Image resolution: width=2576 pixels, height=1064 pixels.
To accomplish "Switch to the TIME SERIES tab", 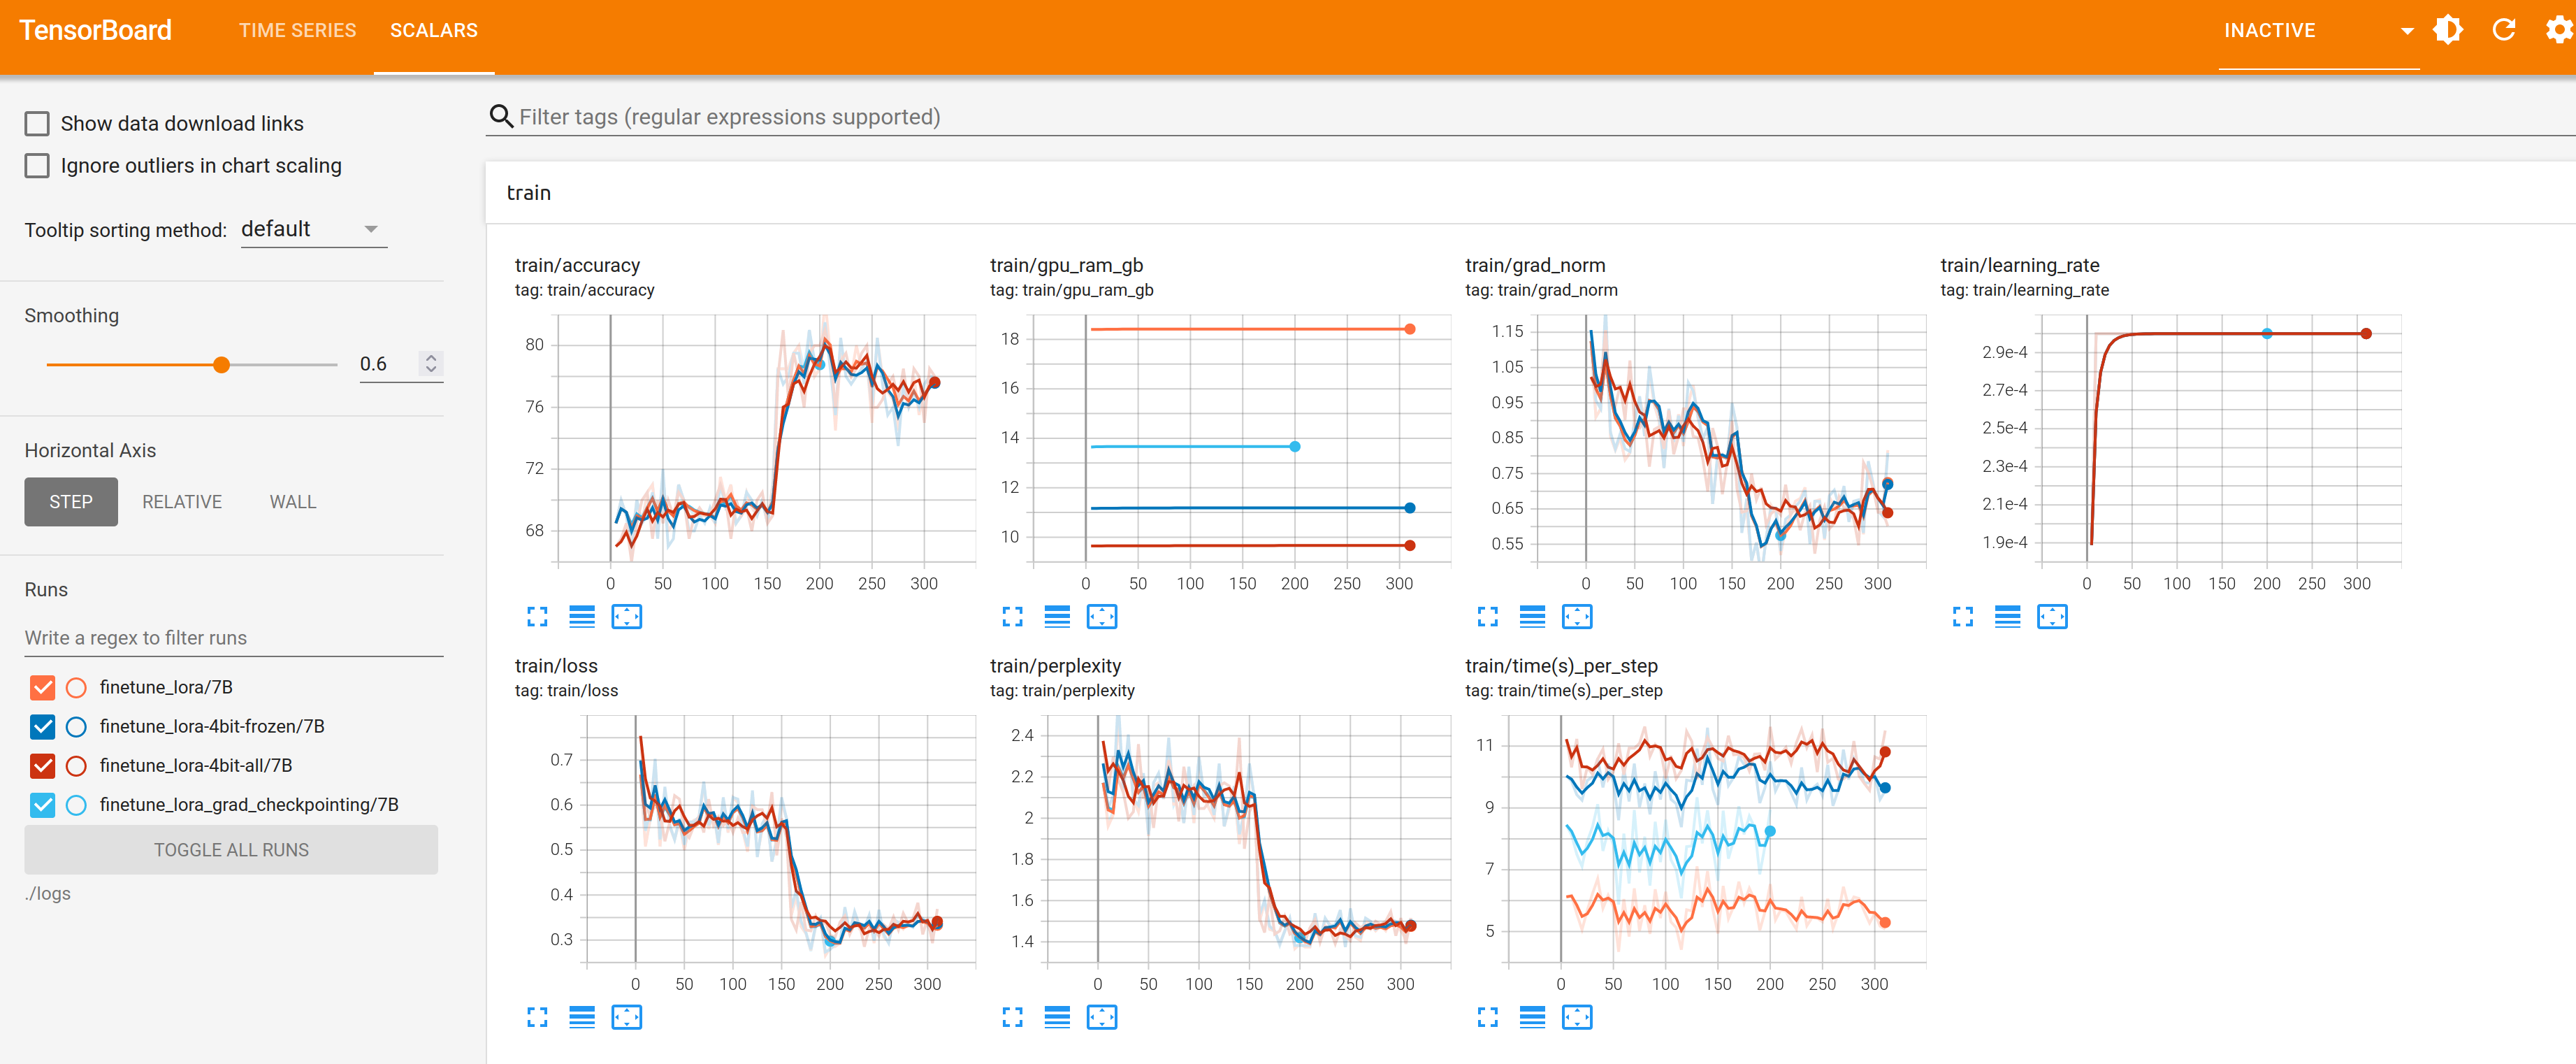I will pos(297,31).
